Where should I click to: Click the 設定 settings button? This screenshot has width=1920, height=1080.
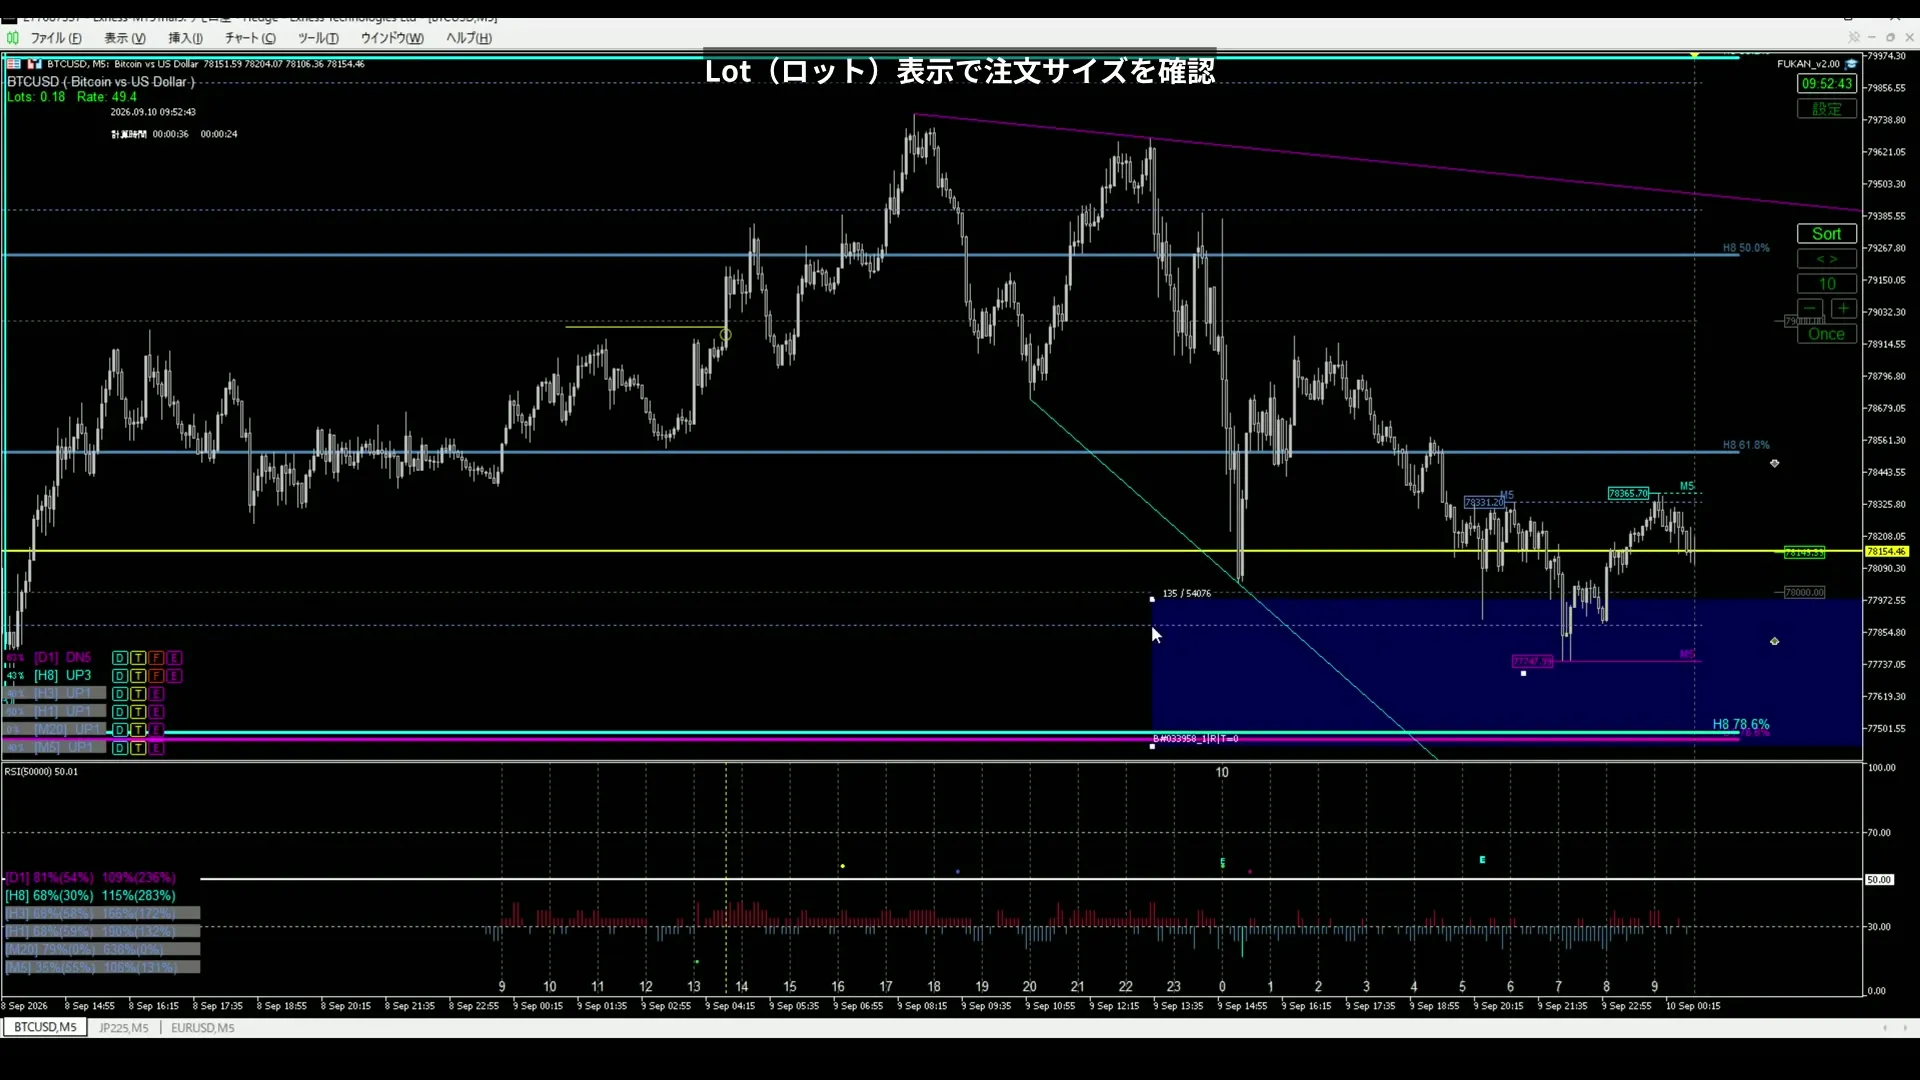1827,109
